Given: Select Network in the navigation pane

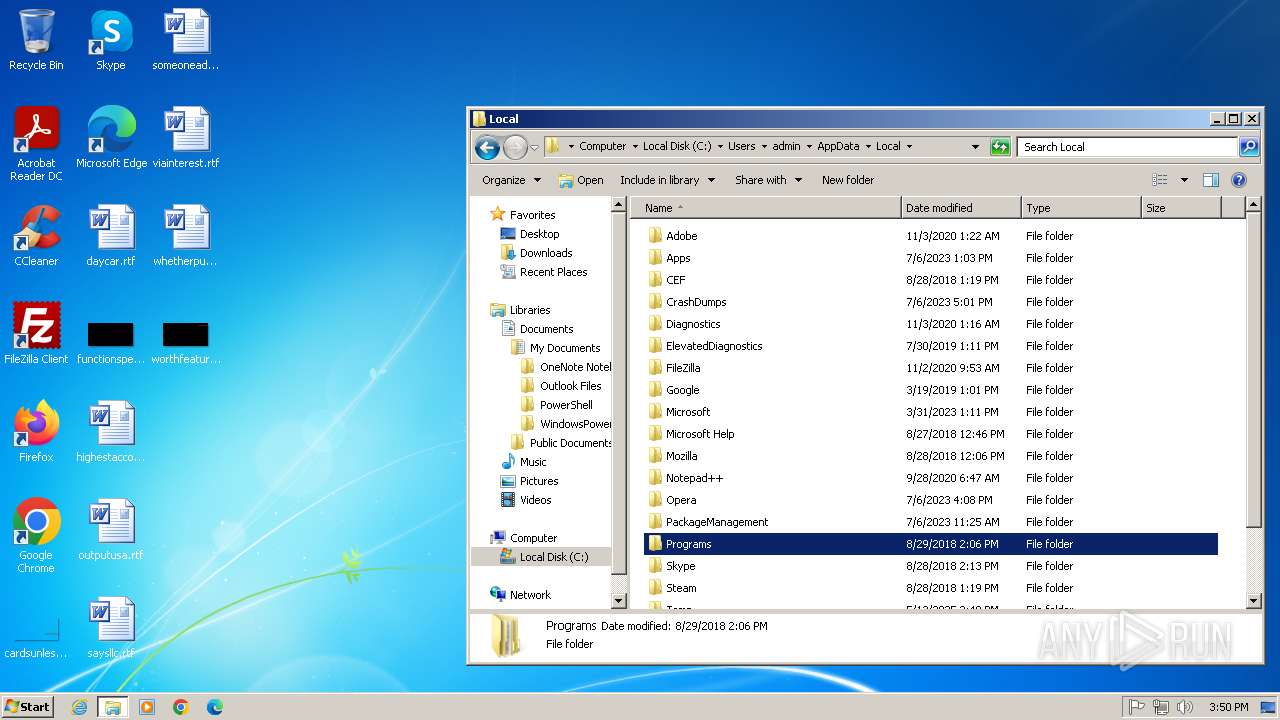Looking at the screenshot, I should click(530, 595).
